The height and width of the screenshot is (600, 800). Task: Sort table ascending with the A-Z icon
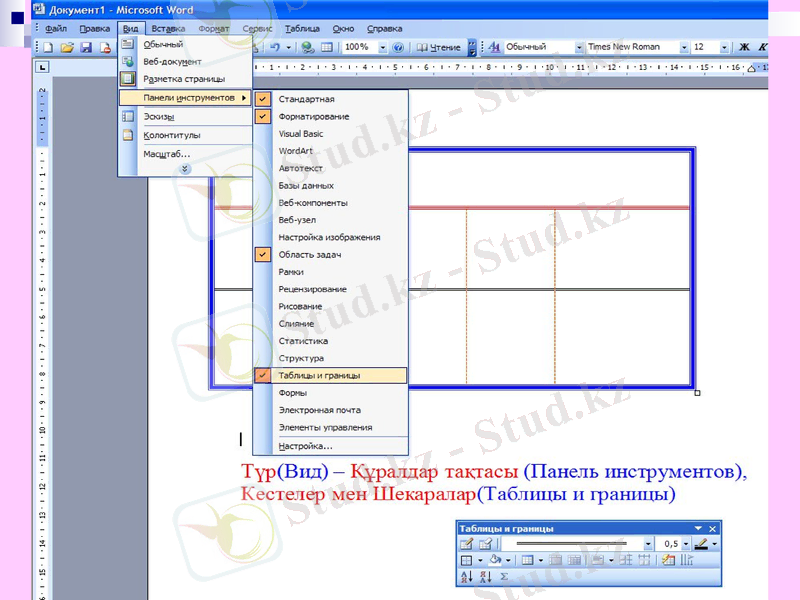click(x=466, y=577)
